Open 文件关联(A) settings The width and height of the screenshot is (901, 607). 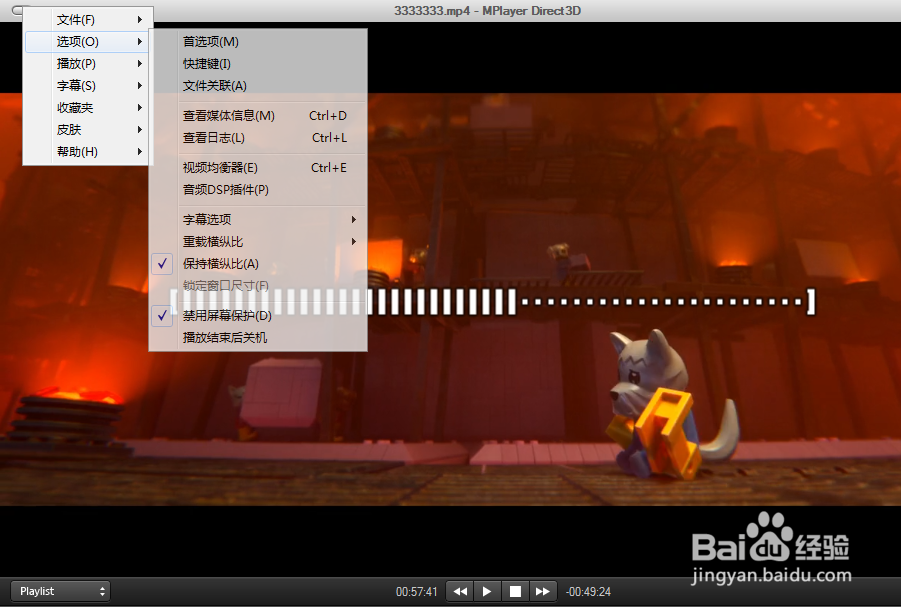[x=257, y=86]
